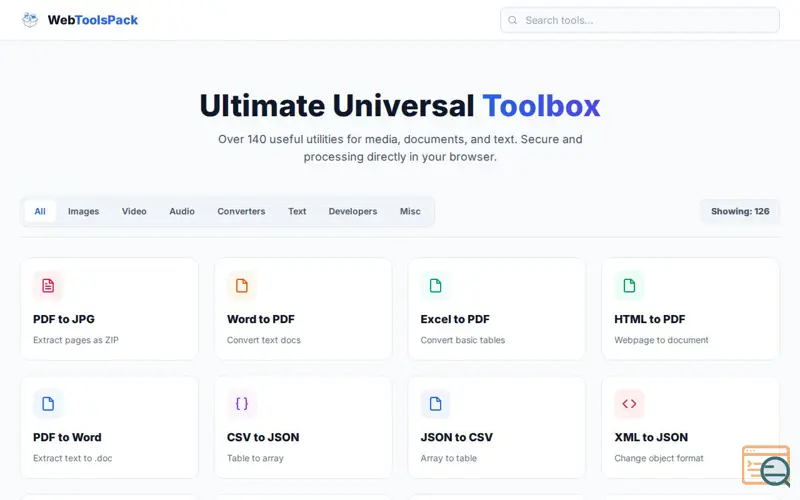Switch to the Images category tab
Screen dimensions: 800x500
coord(84,211)
